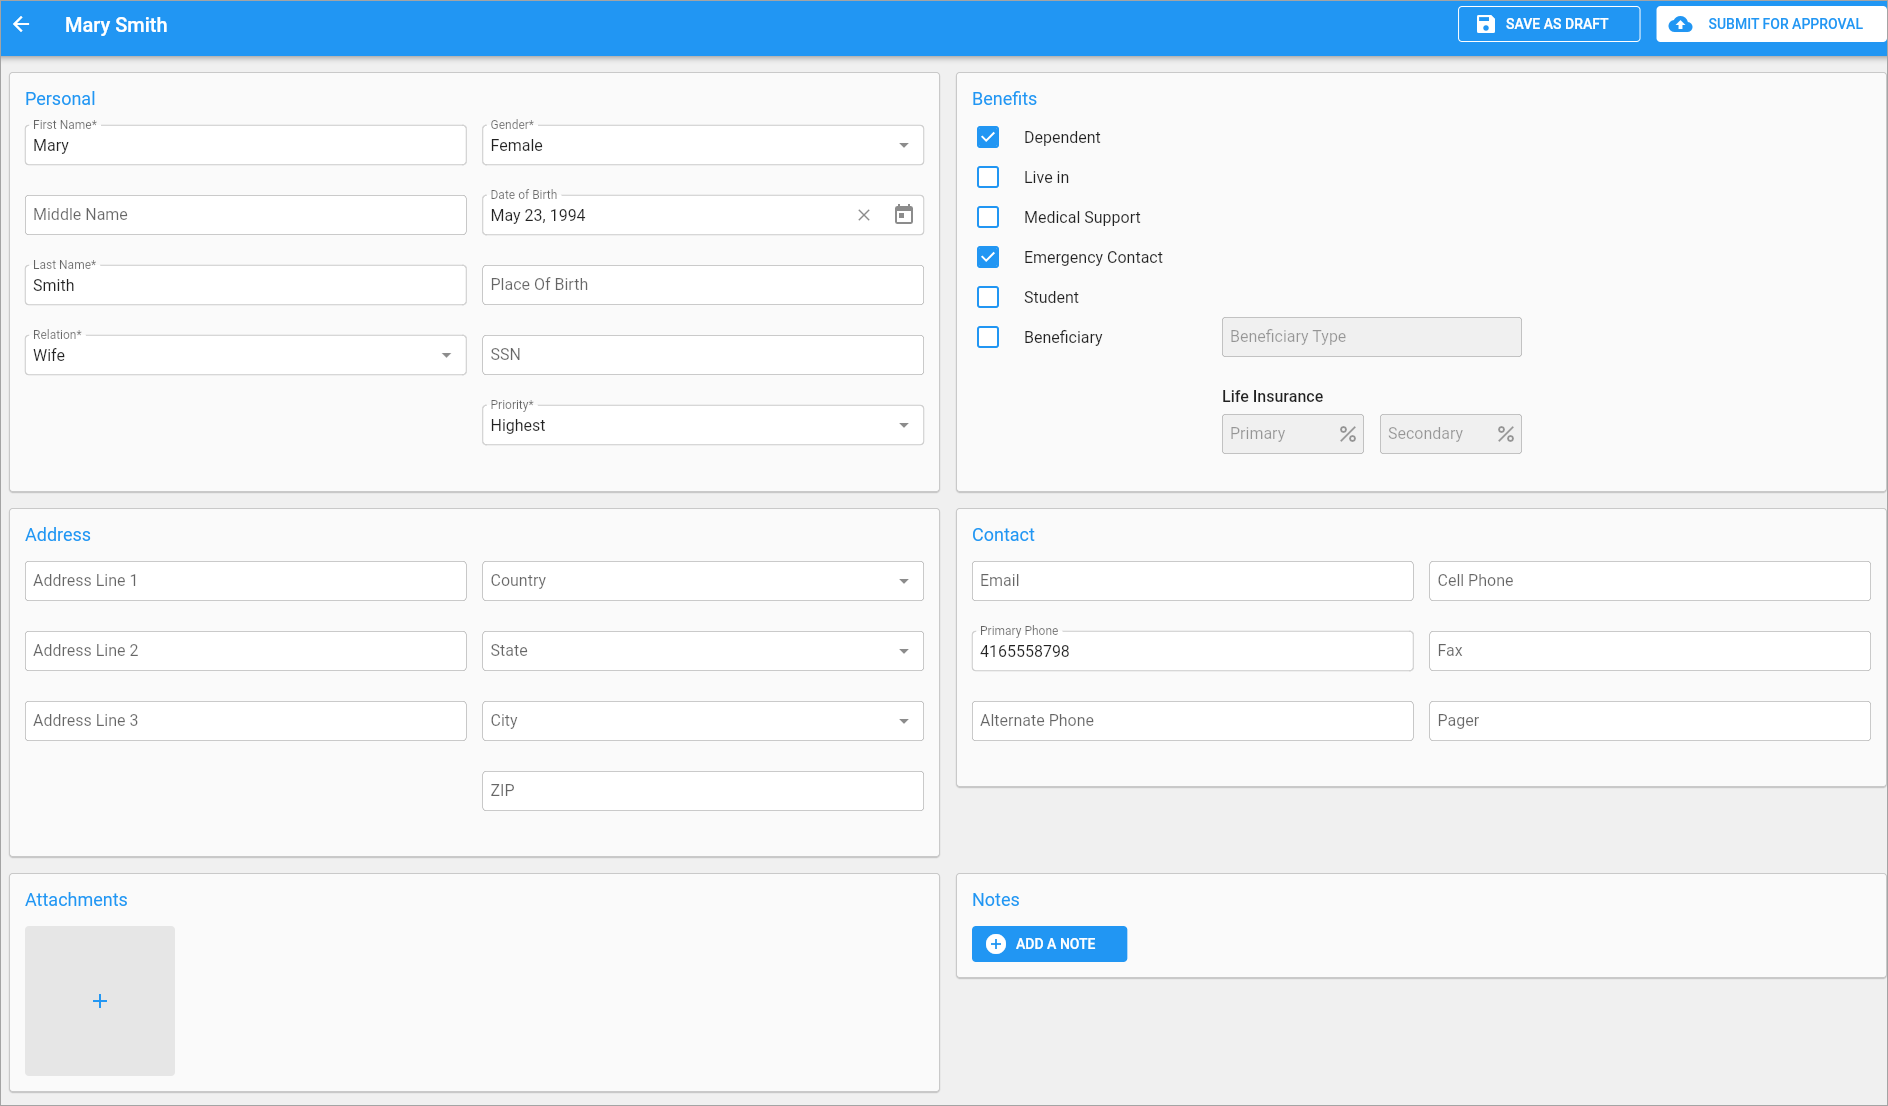Open the Date of Birth calendar picker
The width and height of the screenshot is (1888, 1106).
coord(904,215)
